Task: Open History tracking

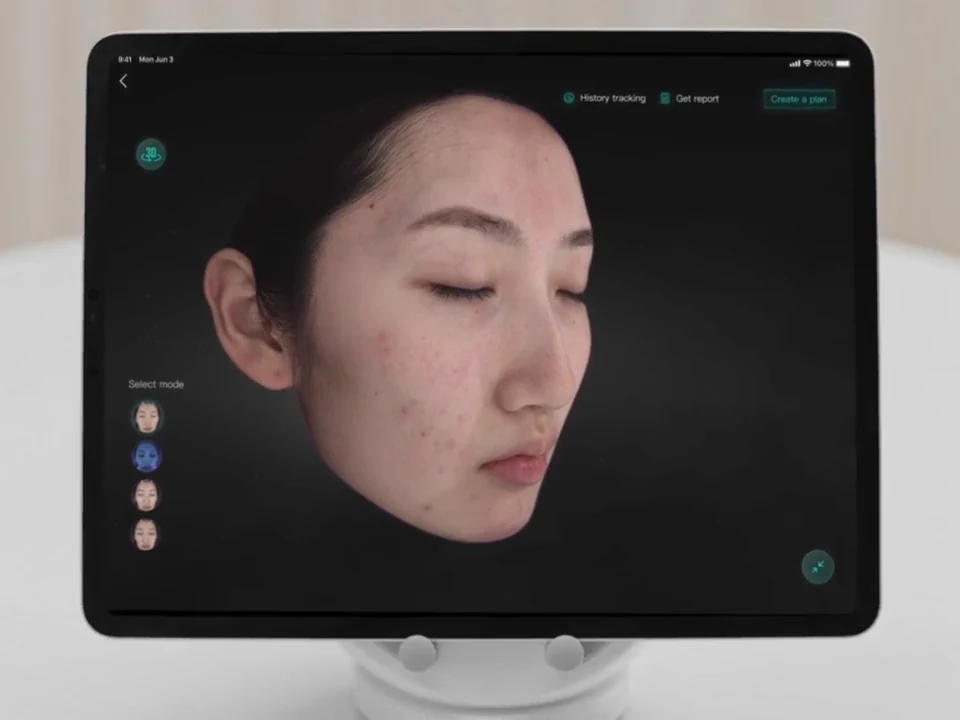Action: [x=604, y=98]
